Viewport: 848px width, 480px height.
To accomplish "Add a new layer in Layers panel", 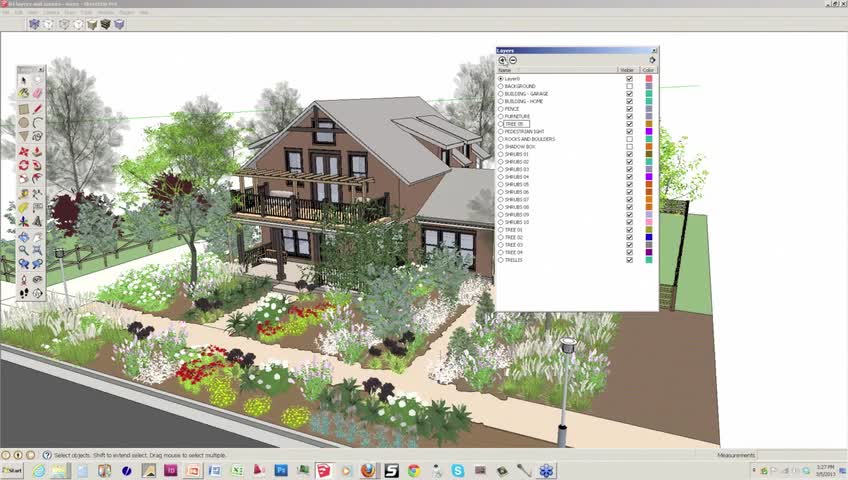I will (502, 61).
